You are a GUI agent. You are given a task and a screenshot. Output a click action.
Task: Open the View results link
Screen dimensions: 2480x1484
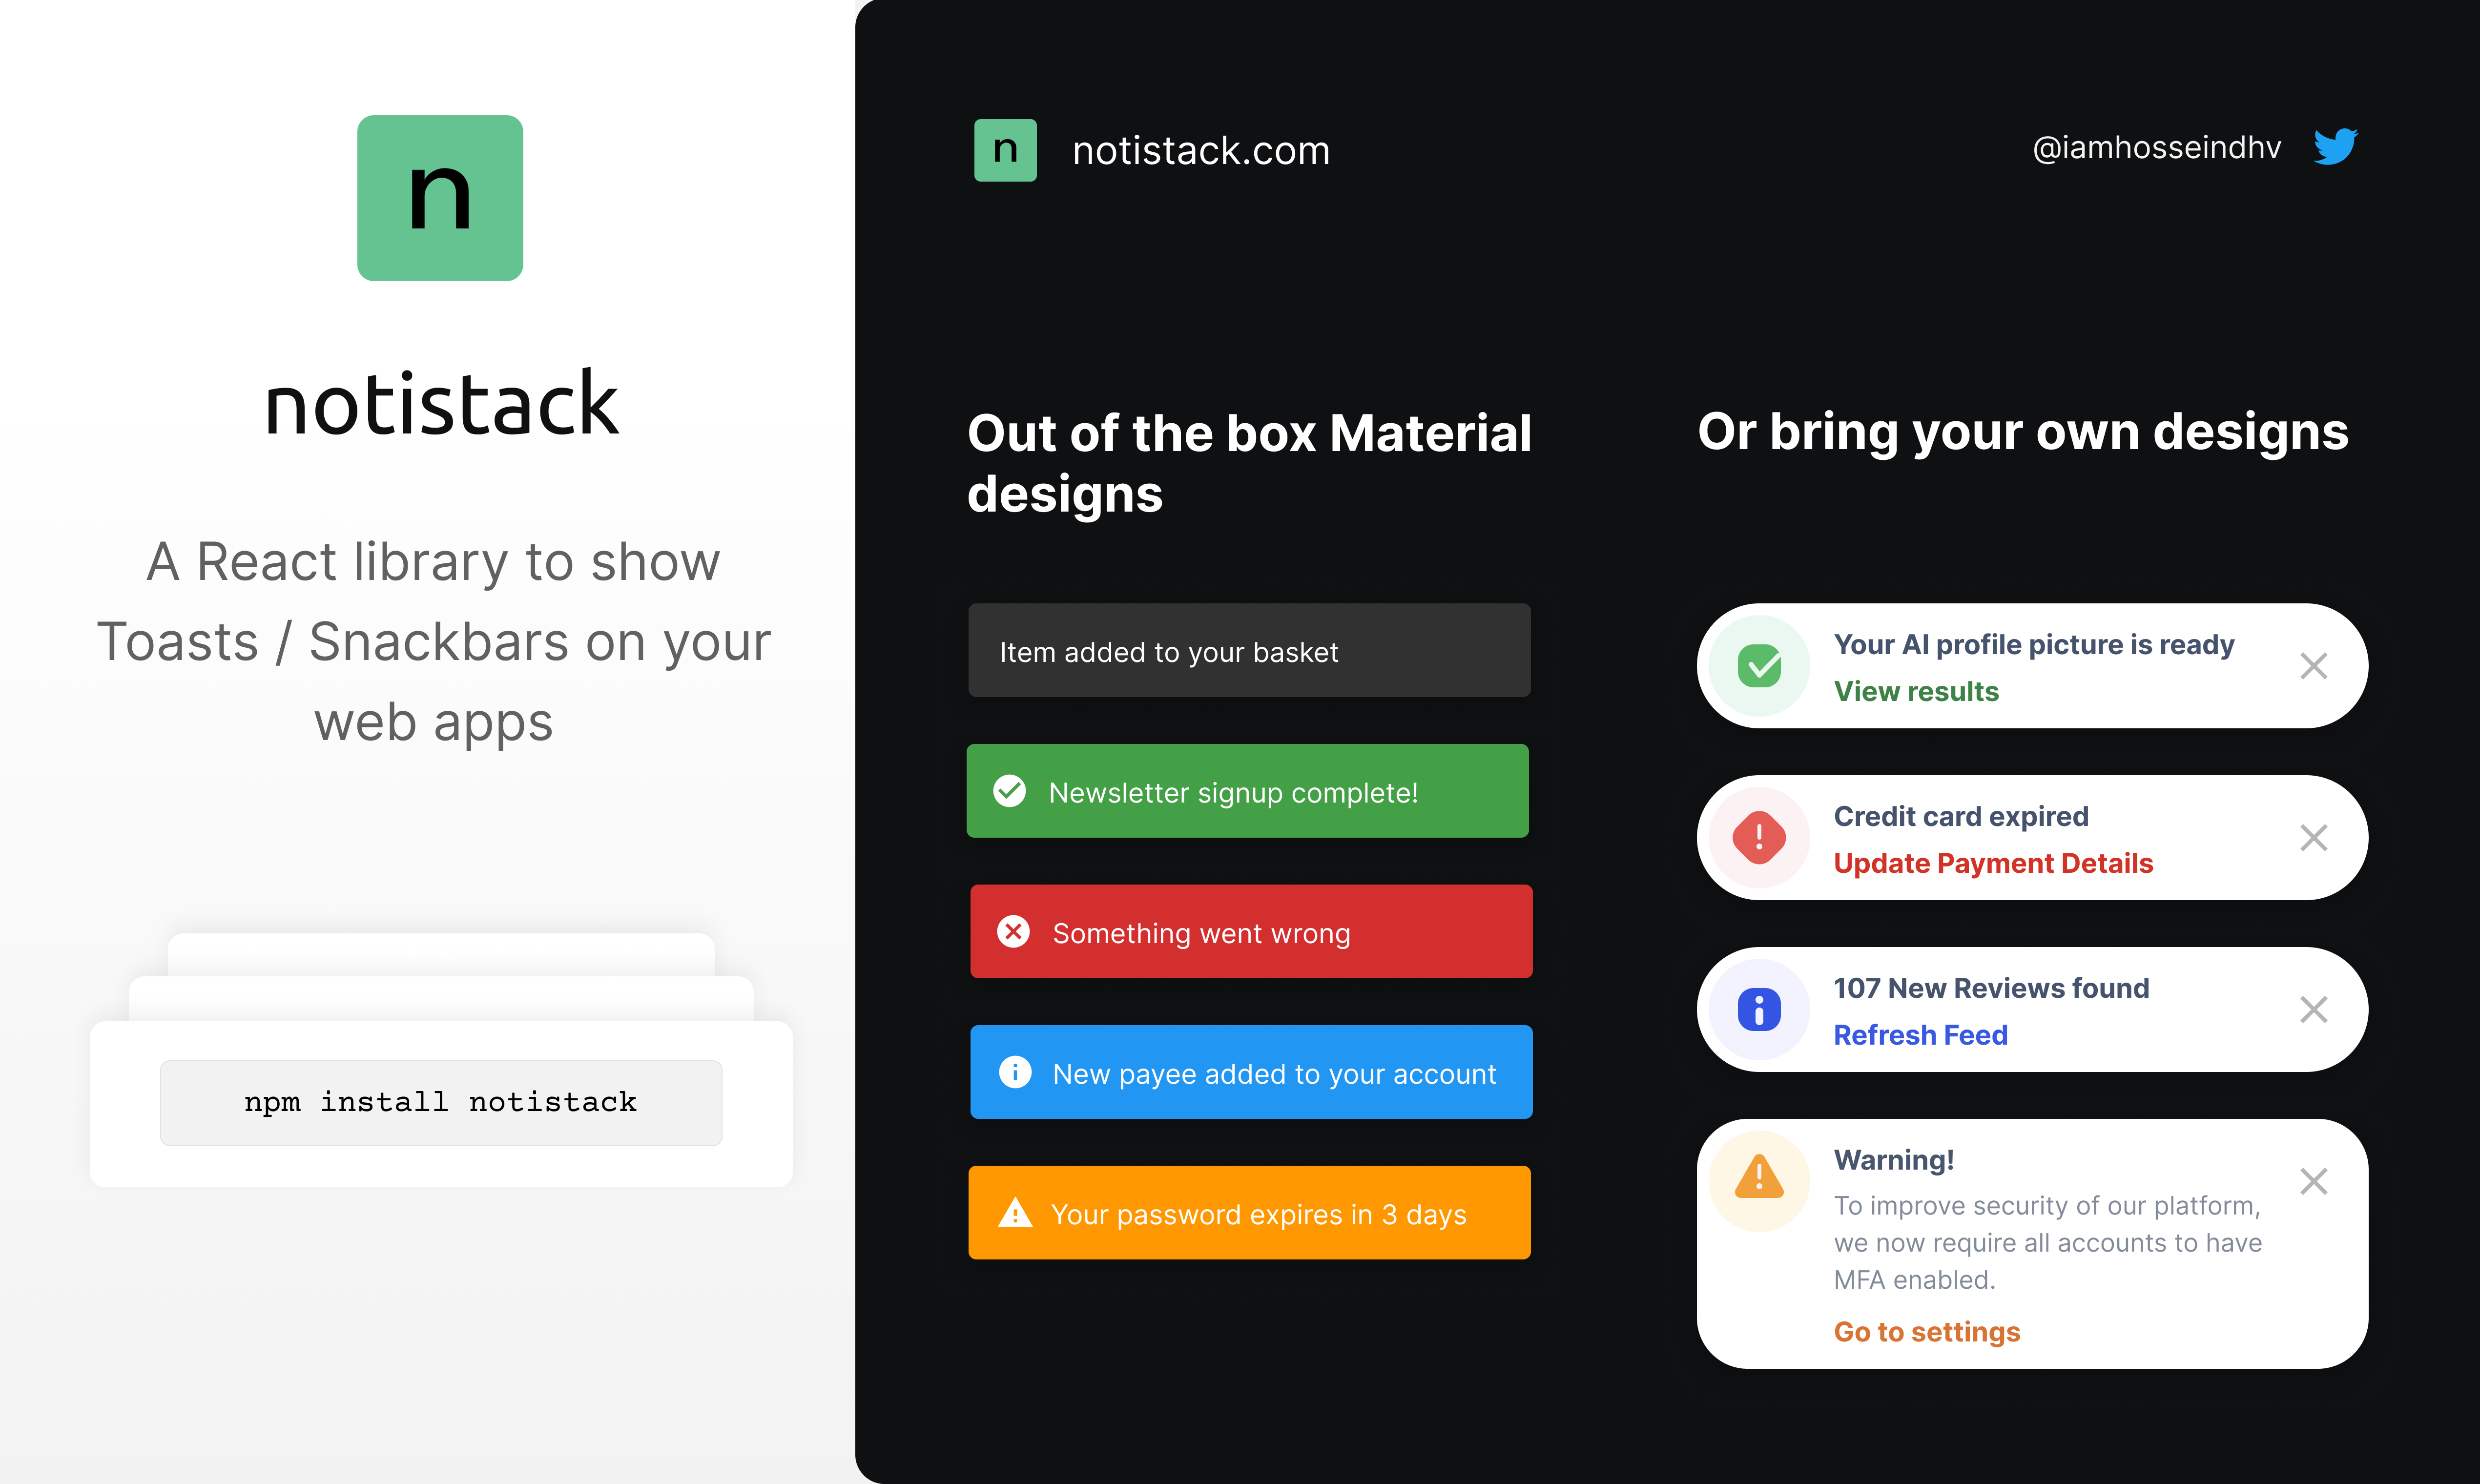[1916, 691]
